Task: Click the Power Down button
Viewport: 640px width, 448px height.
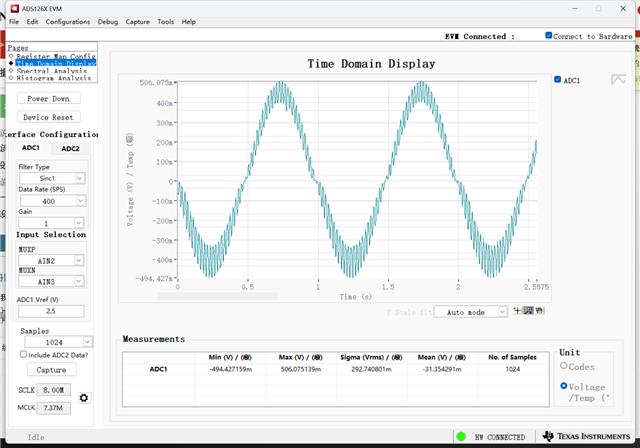Action: click(48, 98)
